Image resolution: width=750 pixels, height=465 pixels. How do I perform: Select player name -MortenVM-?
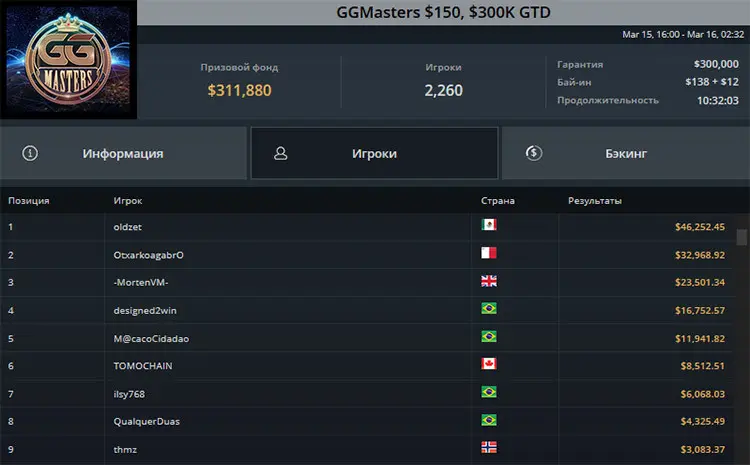tap(141, 282)
